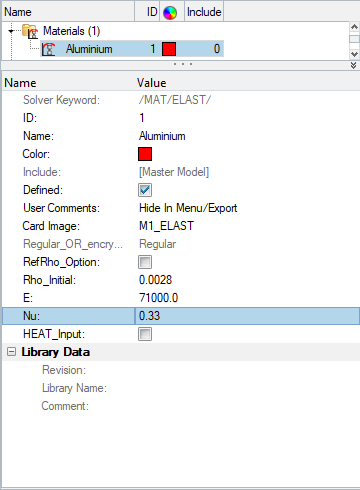
Task: Click the Comment field label
Action: tap(65, 406)
